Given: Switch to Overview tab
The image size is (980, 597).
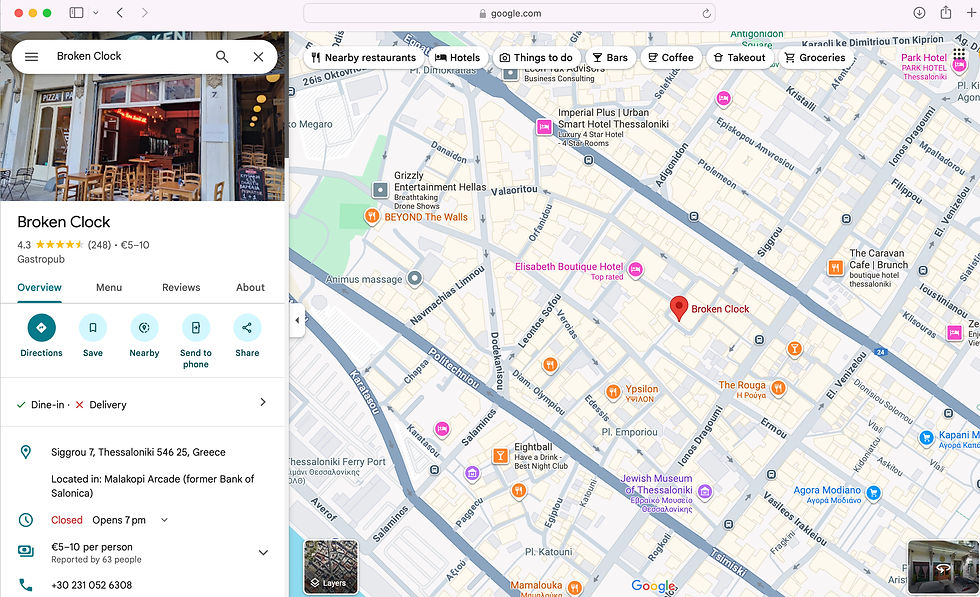Looking at the screenshot, I should click(x=39, y=288).
